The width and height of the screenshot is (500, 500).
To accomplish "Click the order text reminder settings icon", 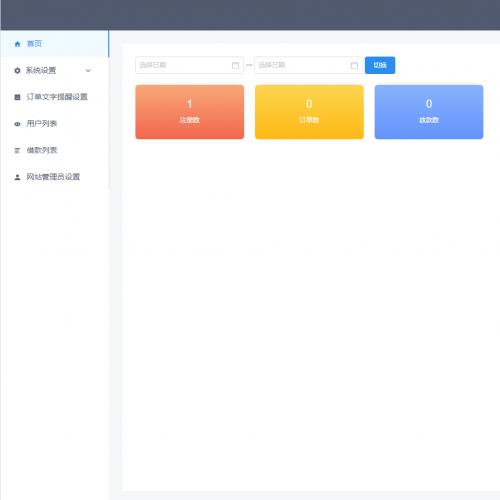I will 17,97.
